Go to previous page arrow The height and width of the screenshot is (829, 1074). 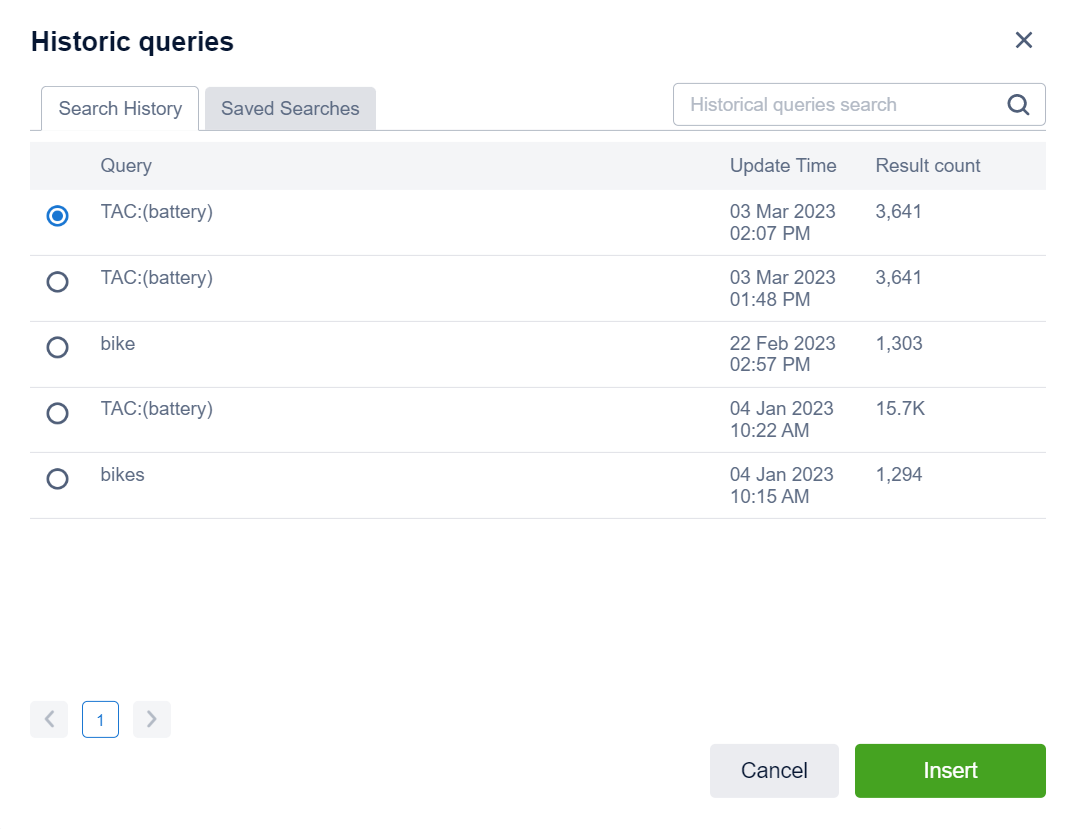[49, 719]
